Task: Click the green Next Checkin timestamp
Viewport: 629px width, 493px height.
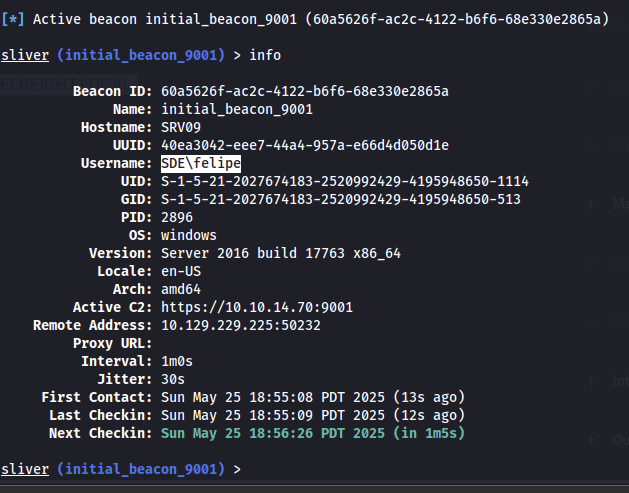Action: 313,433
